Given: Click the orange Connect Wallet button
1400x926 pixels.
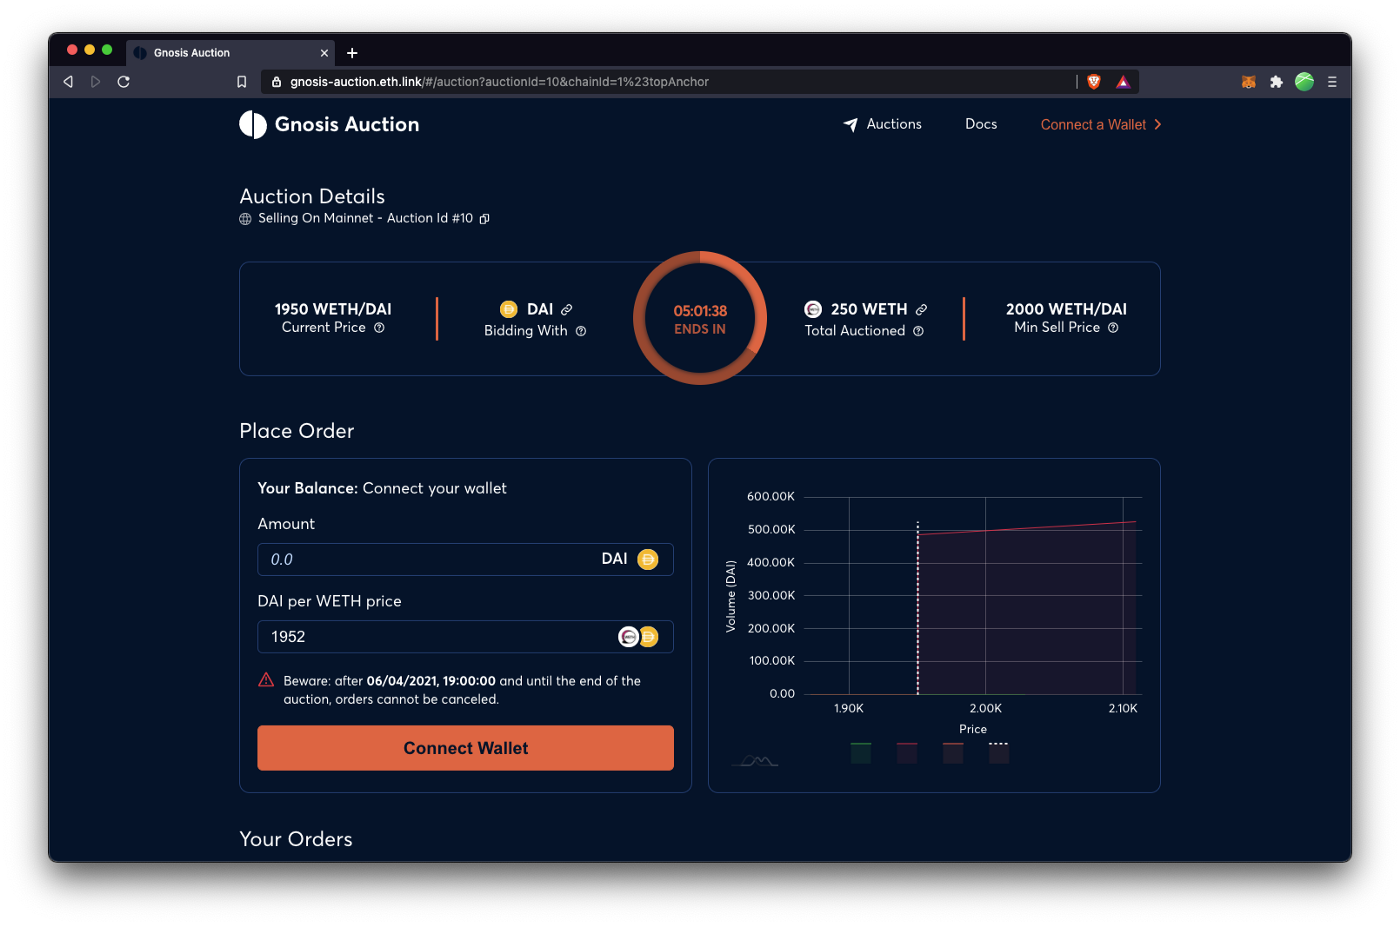Looking at the screenshot, I should [465, 748].
